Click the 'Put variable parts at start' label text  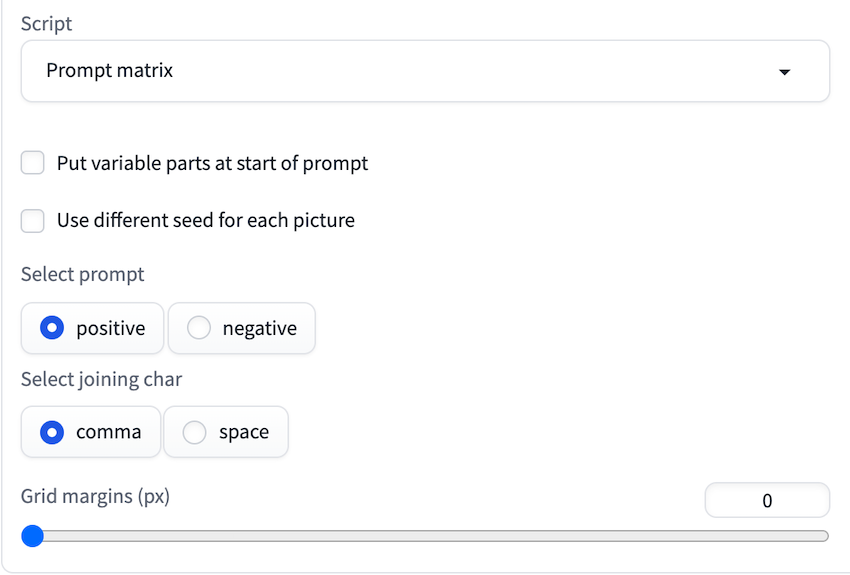coord(212,163)
